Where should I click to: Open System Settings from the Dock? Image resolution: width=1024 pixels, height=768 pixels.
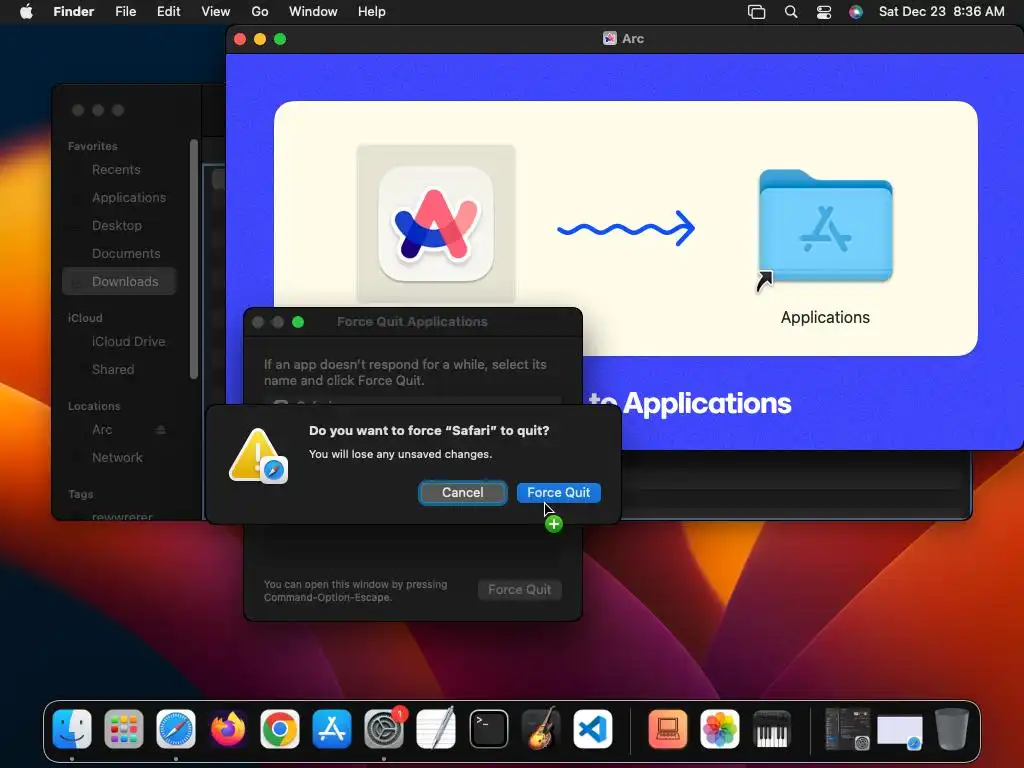pos(384,728)
